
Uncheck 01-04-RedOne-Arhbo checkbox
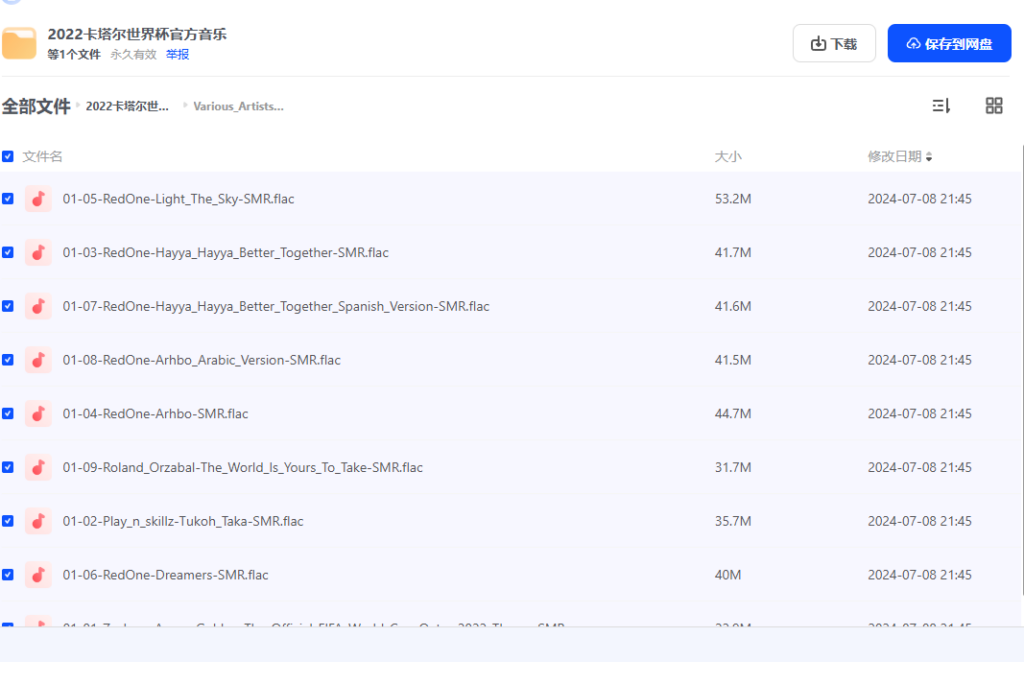click(x=8, y=414)
